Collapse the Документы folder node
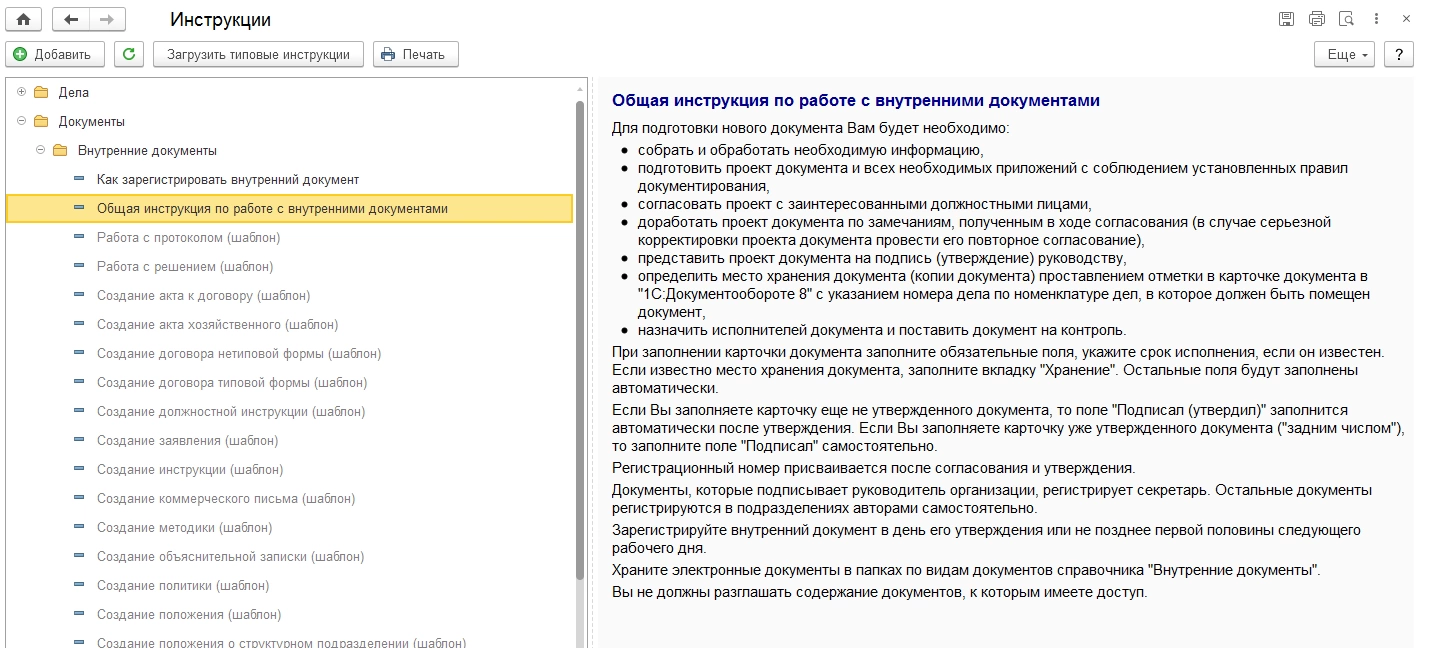This screenshot has width=1430, height=648. pyautogui.click(x=22, y=121)
